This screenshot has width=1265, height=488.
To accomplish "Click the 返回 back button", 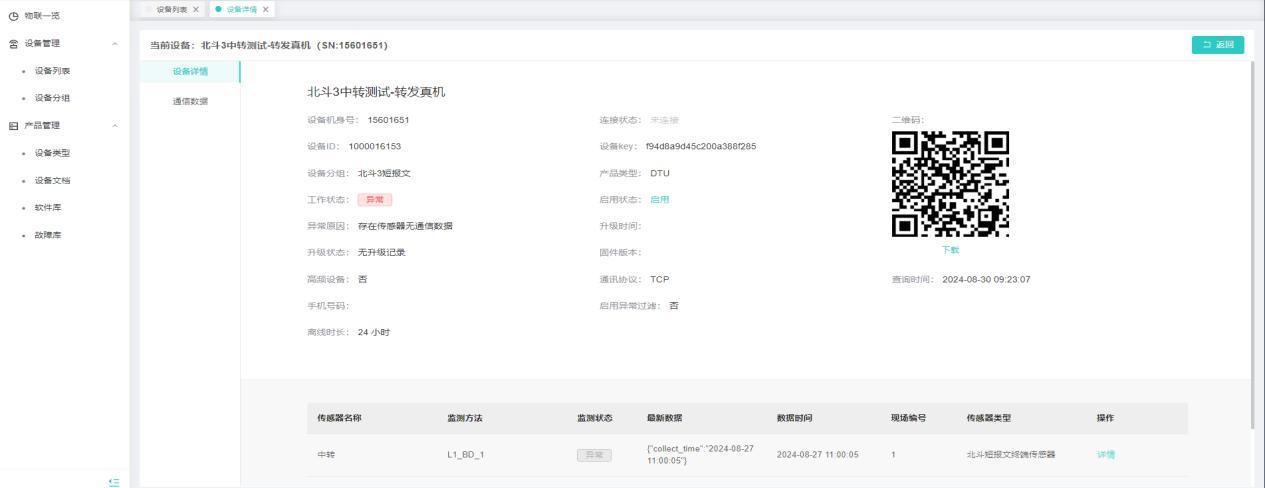I will 1218,44.
